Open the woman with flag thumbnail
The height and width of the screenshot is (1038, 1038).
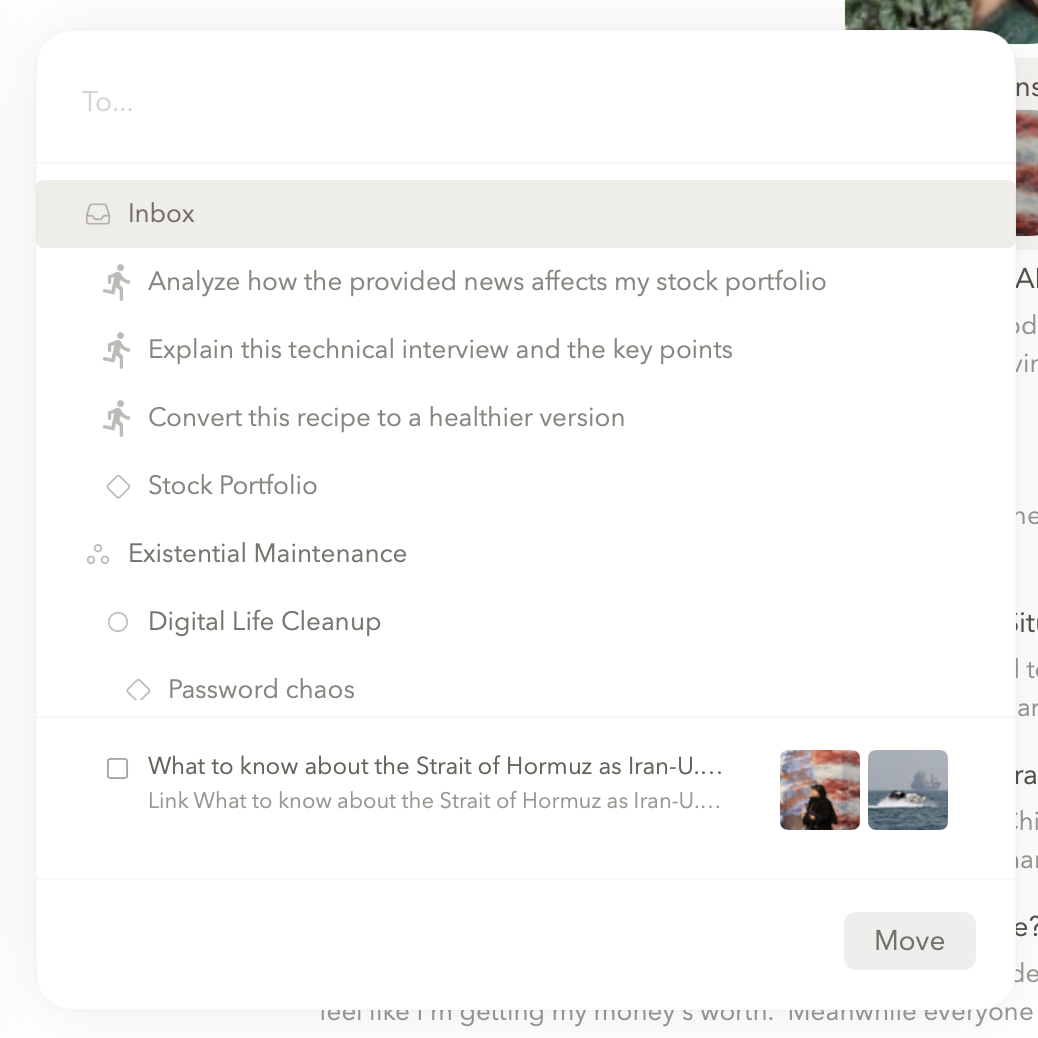point(820,790)
